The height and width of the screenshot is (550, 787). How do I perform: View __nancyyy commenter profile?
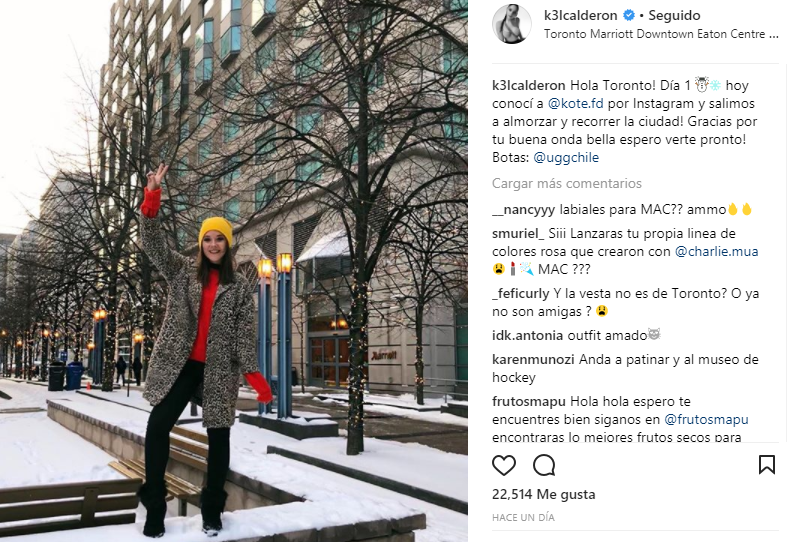tap(523, 210)
